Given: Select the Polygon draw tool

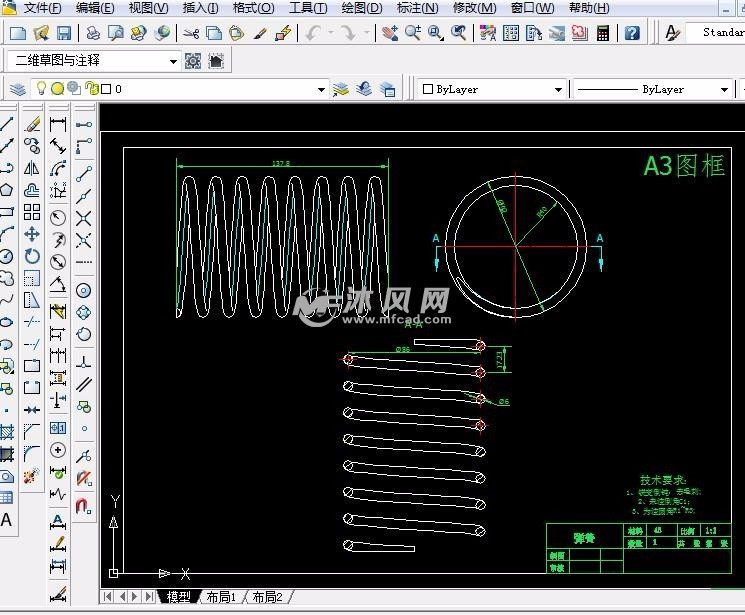Looking at the screenshot, I should tap(6, 190).
